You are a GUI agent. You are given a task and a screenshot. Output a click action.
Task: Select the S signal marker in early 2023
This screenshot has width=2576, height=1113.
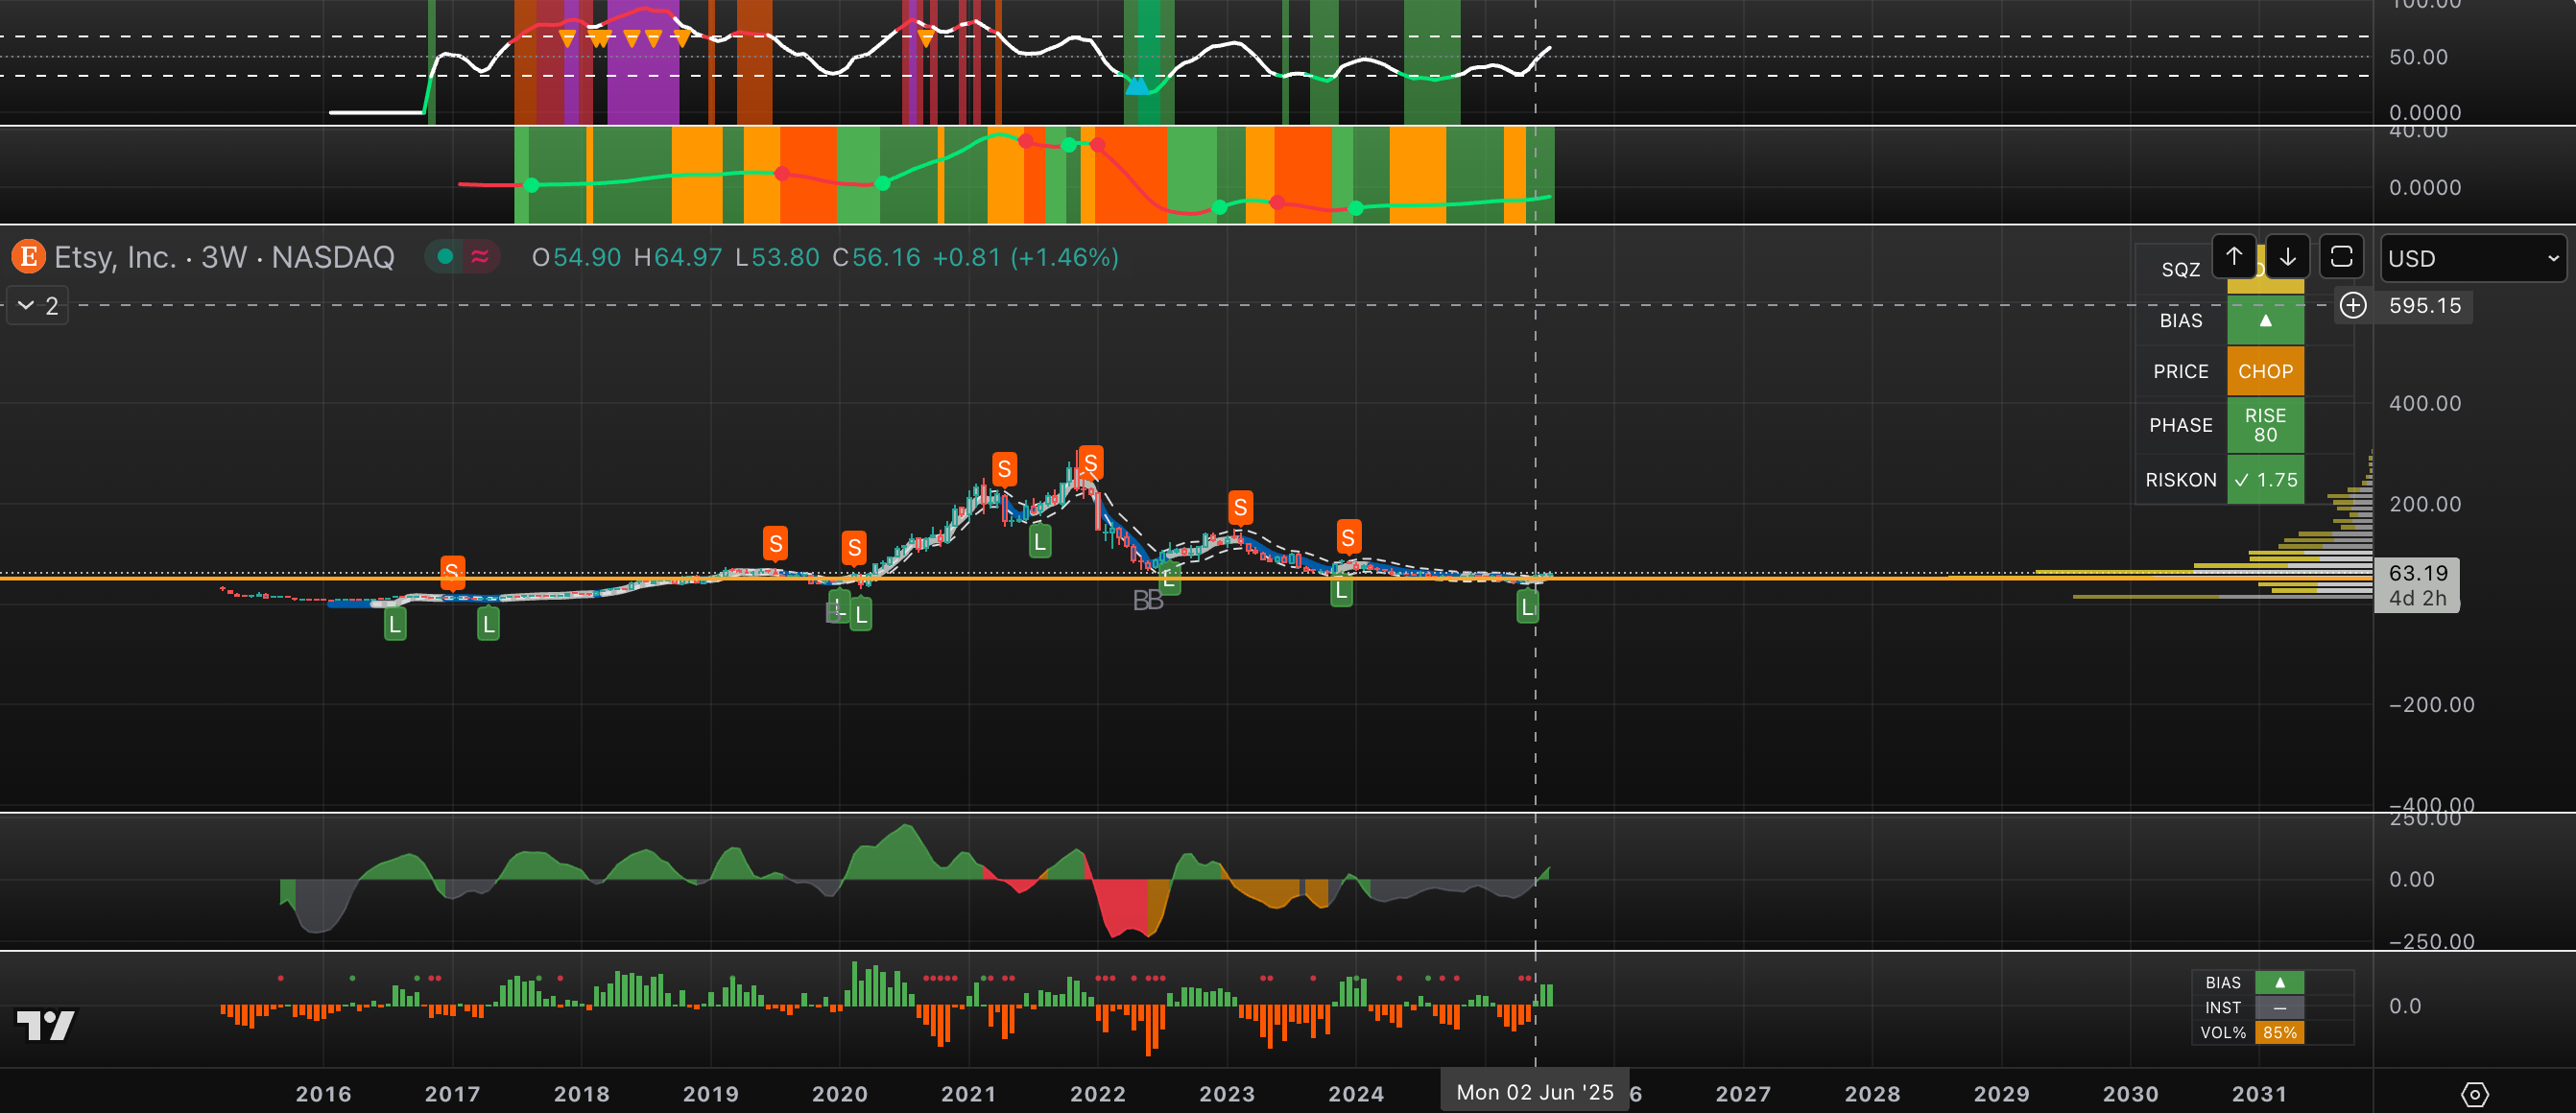[1240, 508]
